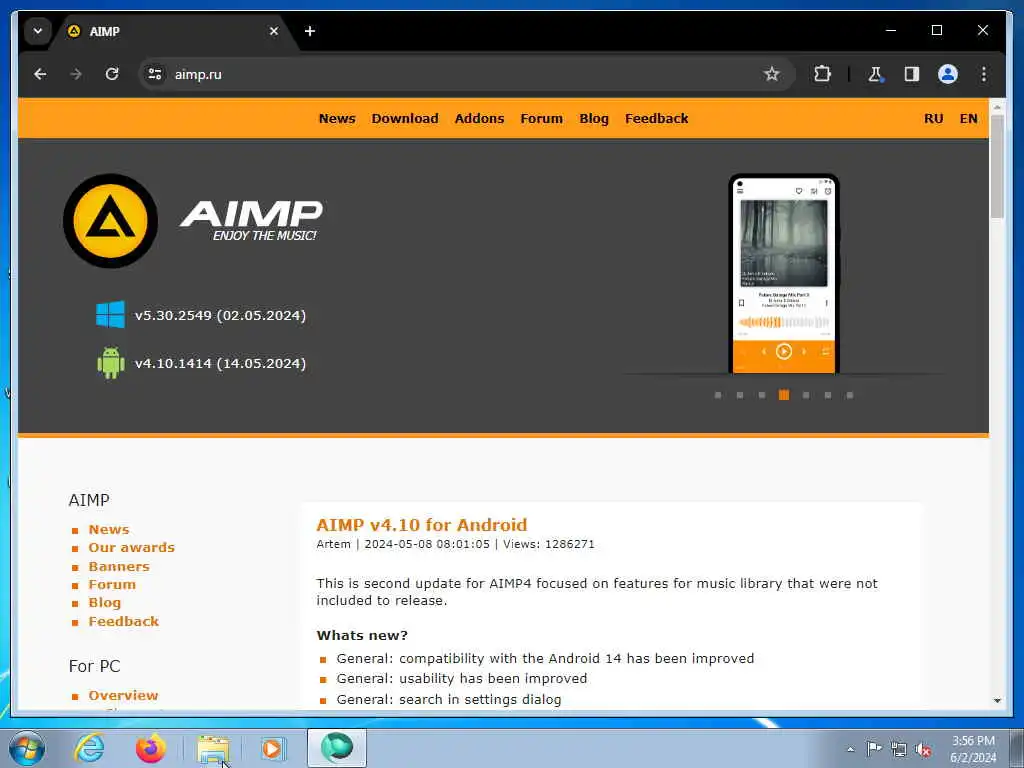Open Our awards in the sidebar

tap(131, 547)
